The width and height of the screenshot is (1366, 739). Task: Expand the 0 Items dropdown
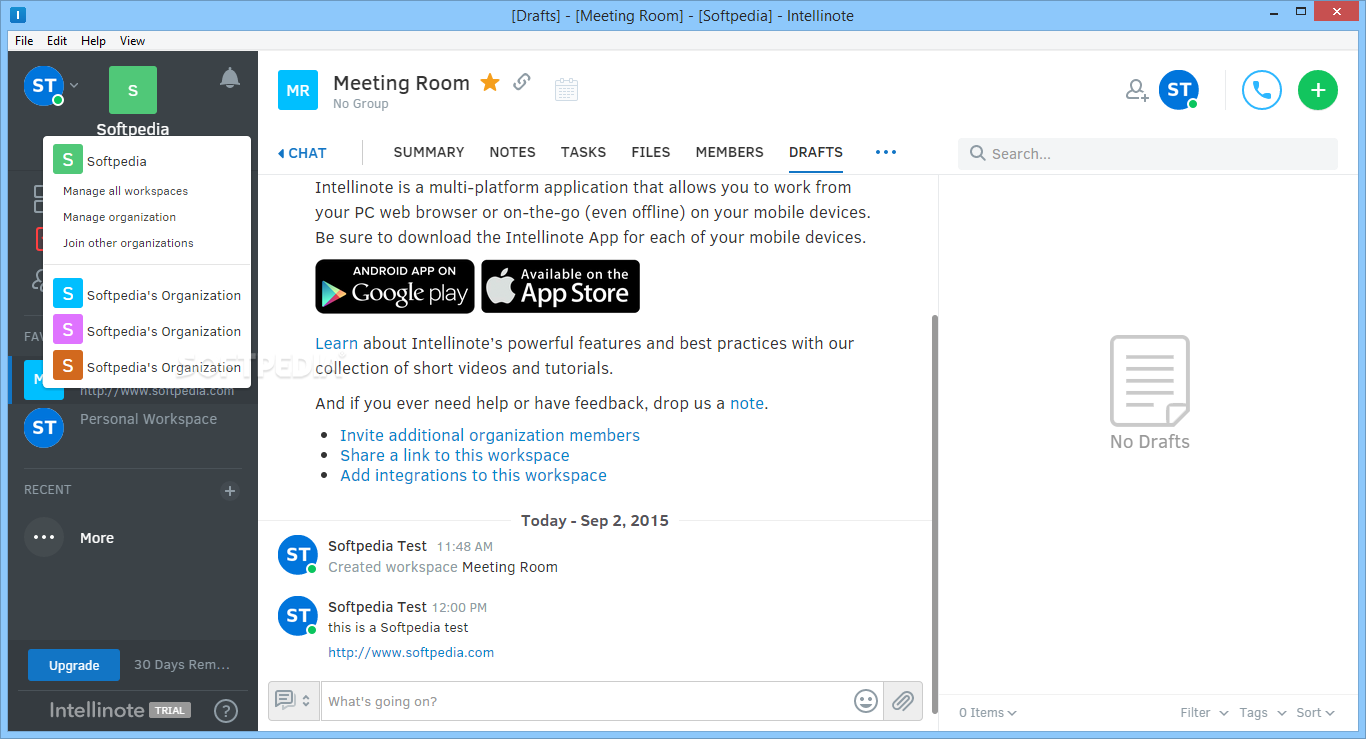click(x=987, y=713)
